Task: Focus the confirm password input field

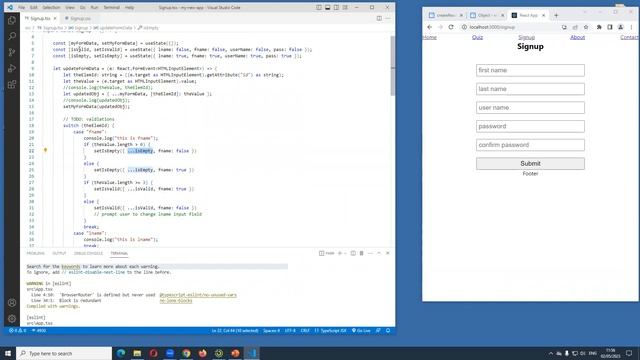Action: [530, 145]
